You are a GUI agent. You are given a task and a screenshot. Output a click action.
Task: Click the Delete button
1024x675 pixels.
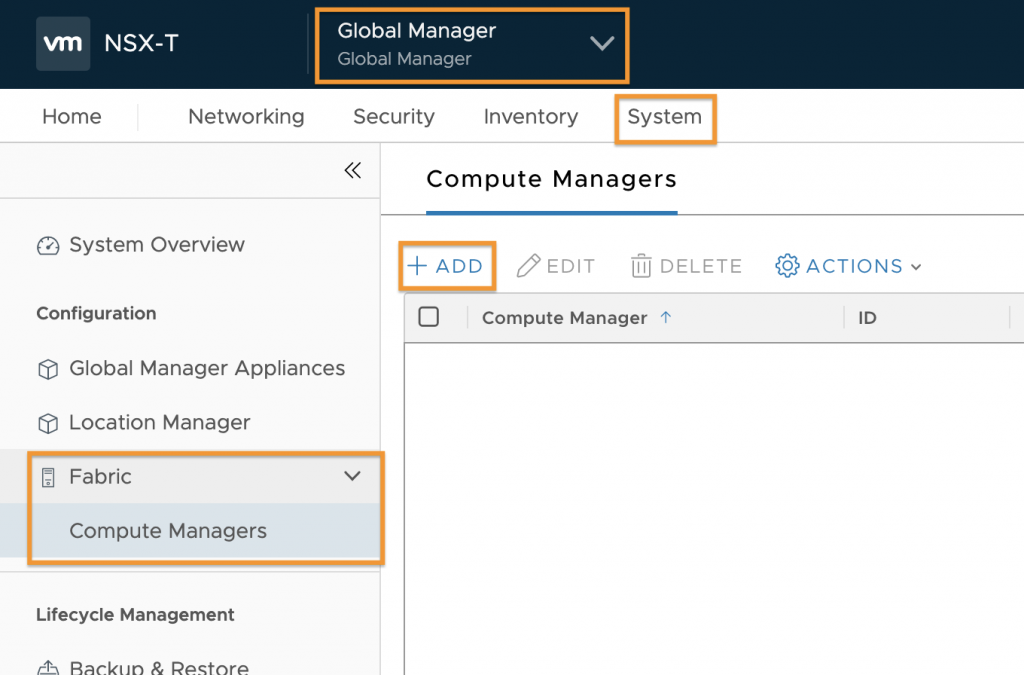[686, 266]
